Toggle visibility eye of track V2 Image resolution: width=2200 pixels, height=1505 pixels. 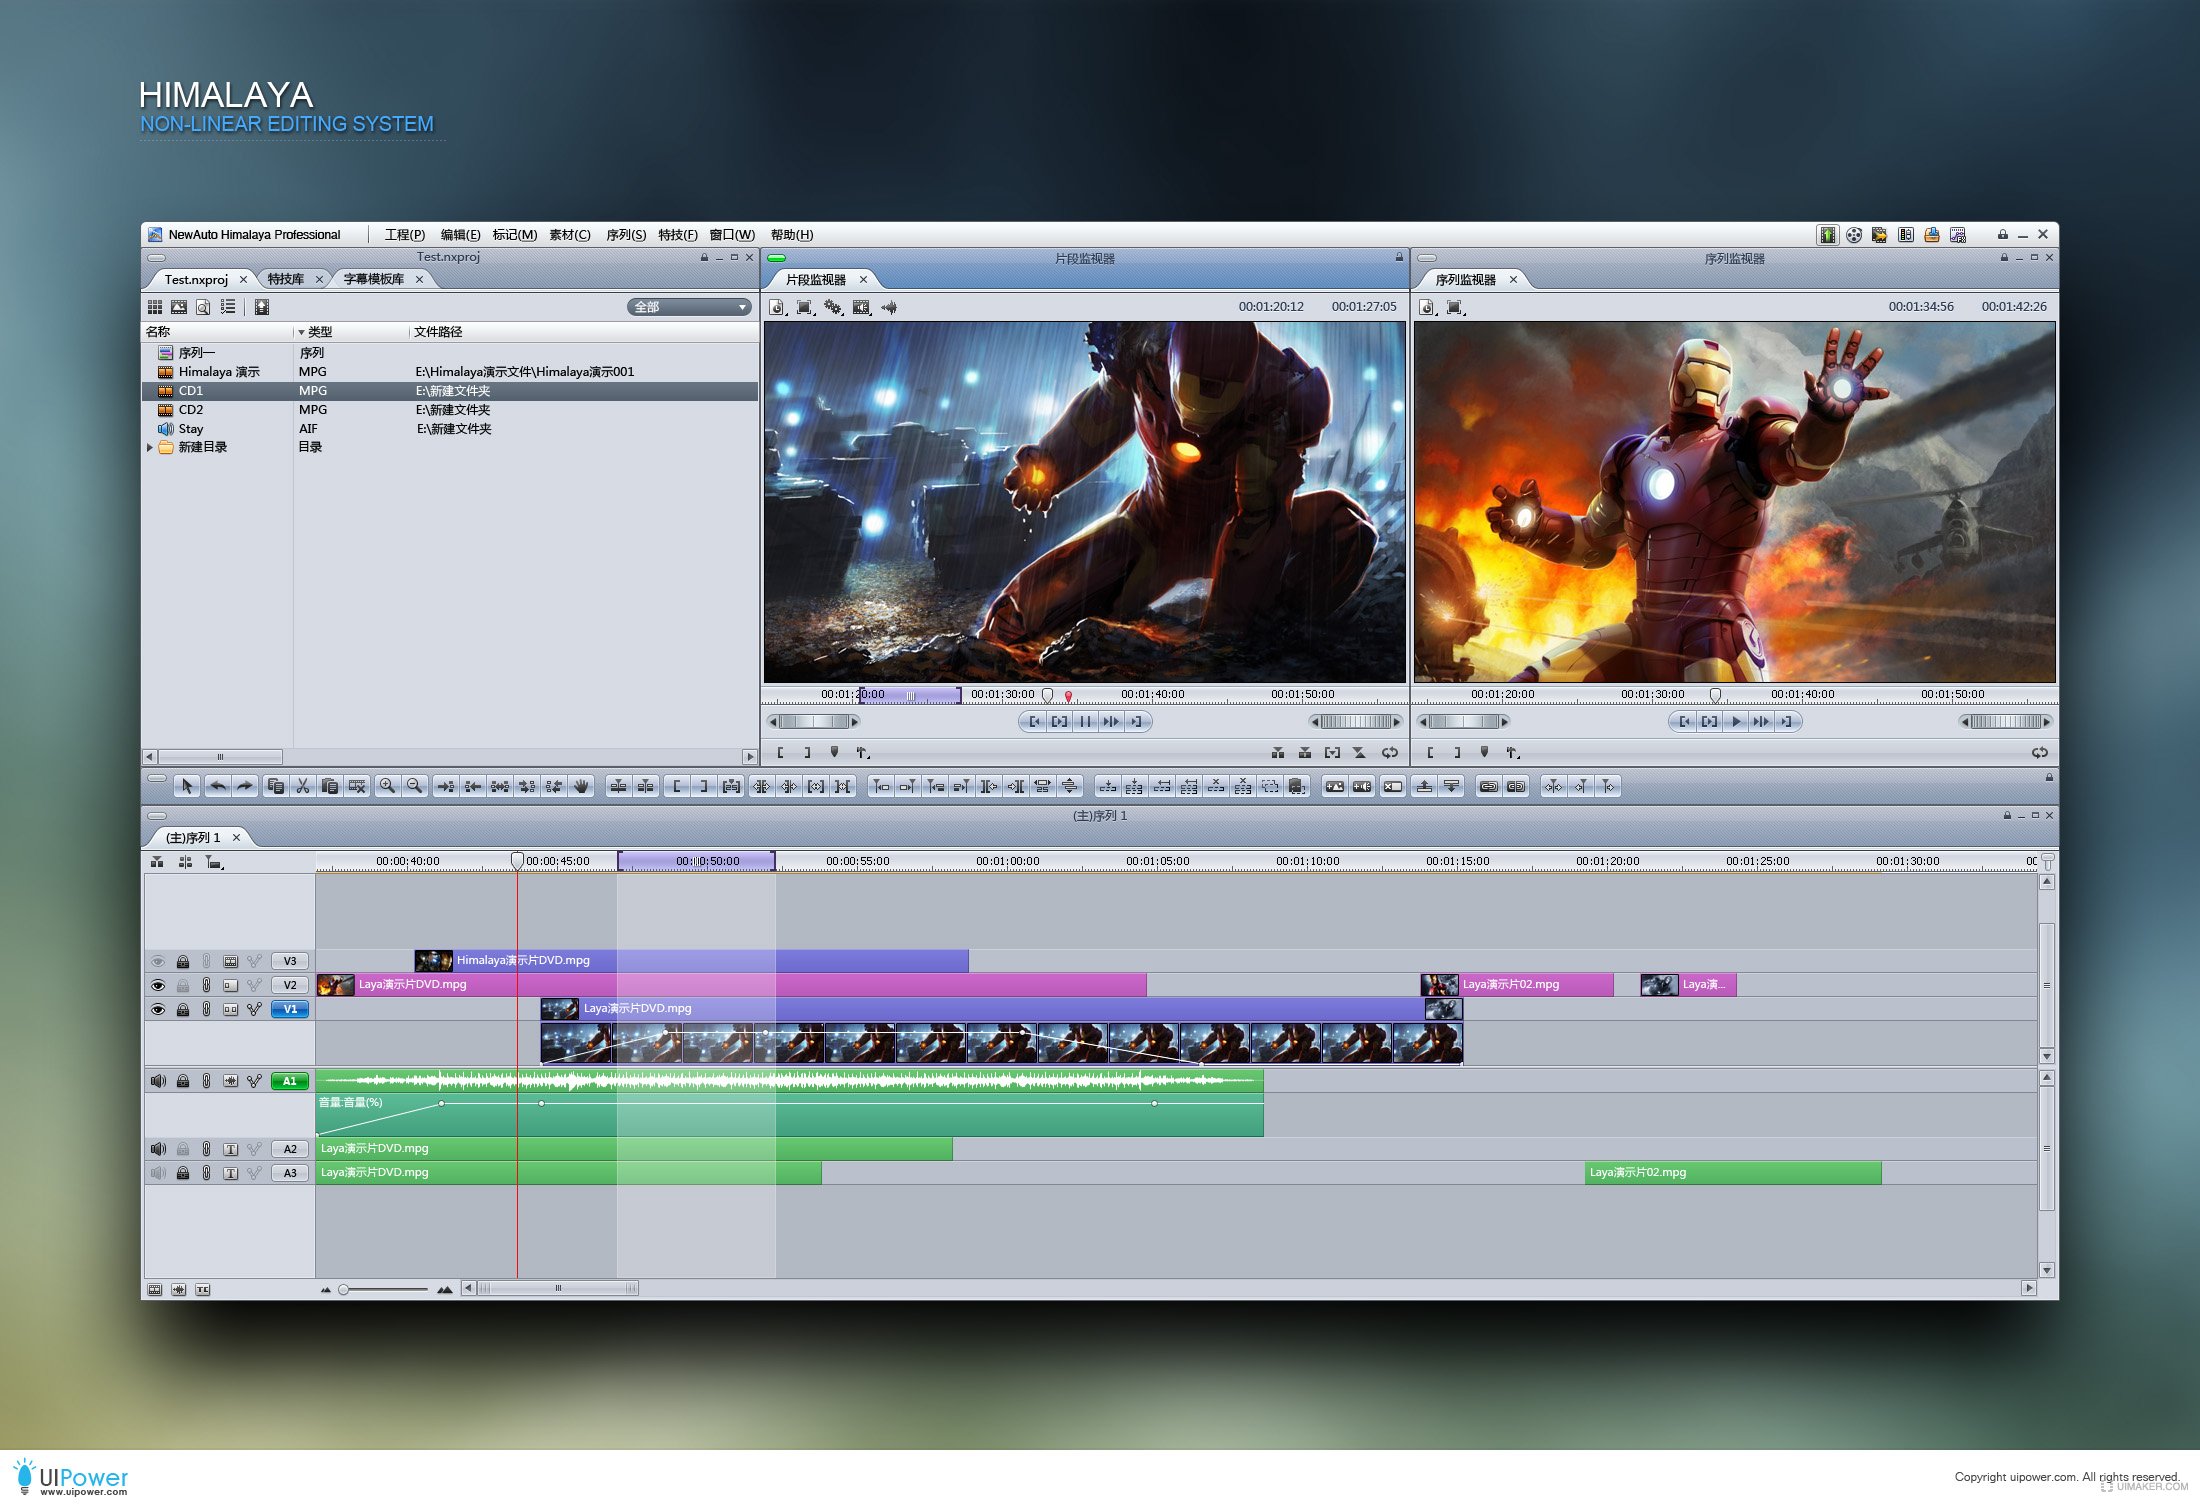(158, 985)
